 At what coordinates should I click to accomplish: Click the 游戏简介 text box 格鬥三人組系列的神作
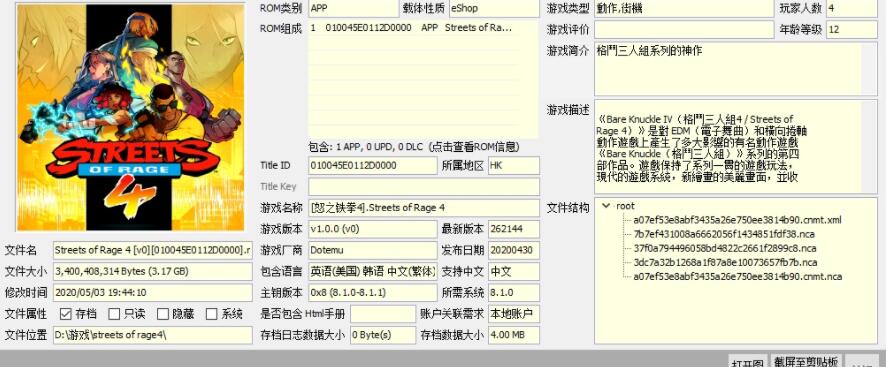[x=735, y=70]
